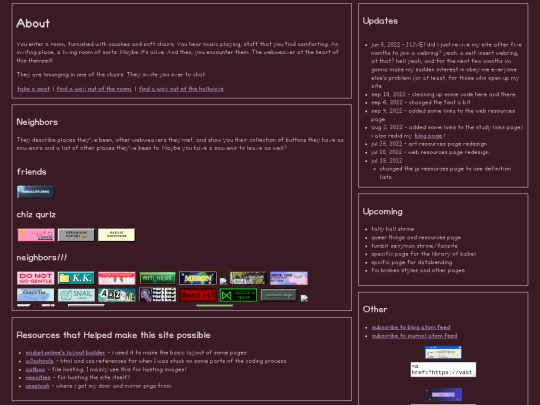Viewport: 540px width, 405px height.
Task: Open sadgrl.online's layout builder link
Action: (x=65, y=353)
